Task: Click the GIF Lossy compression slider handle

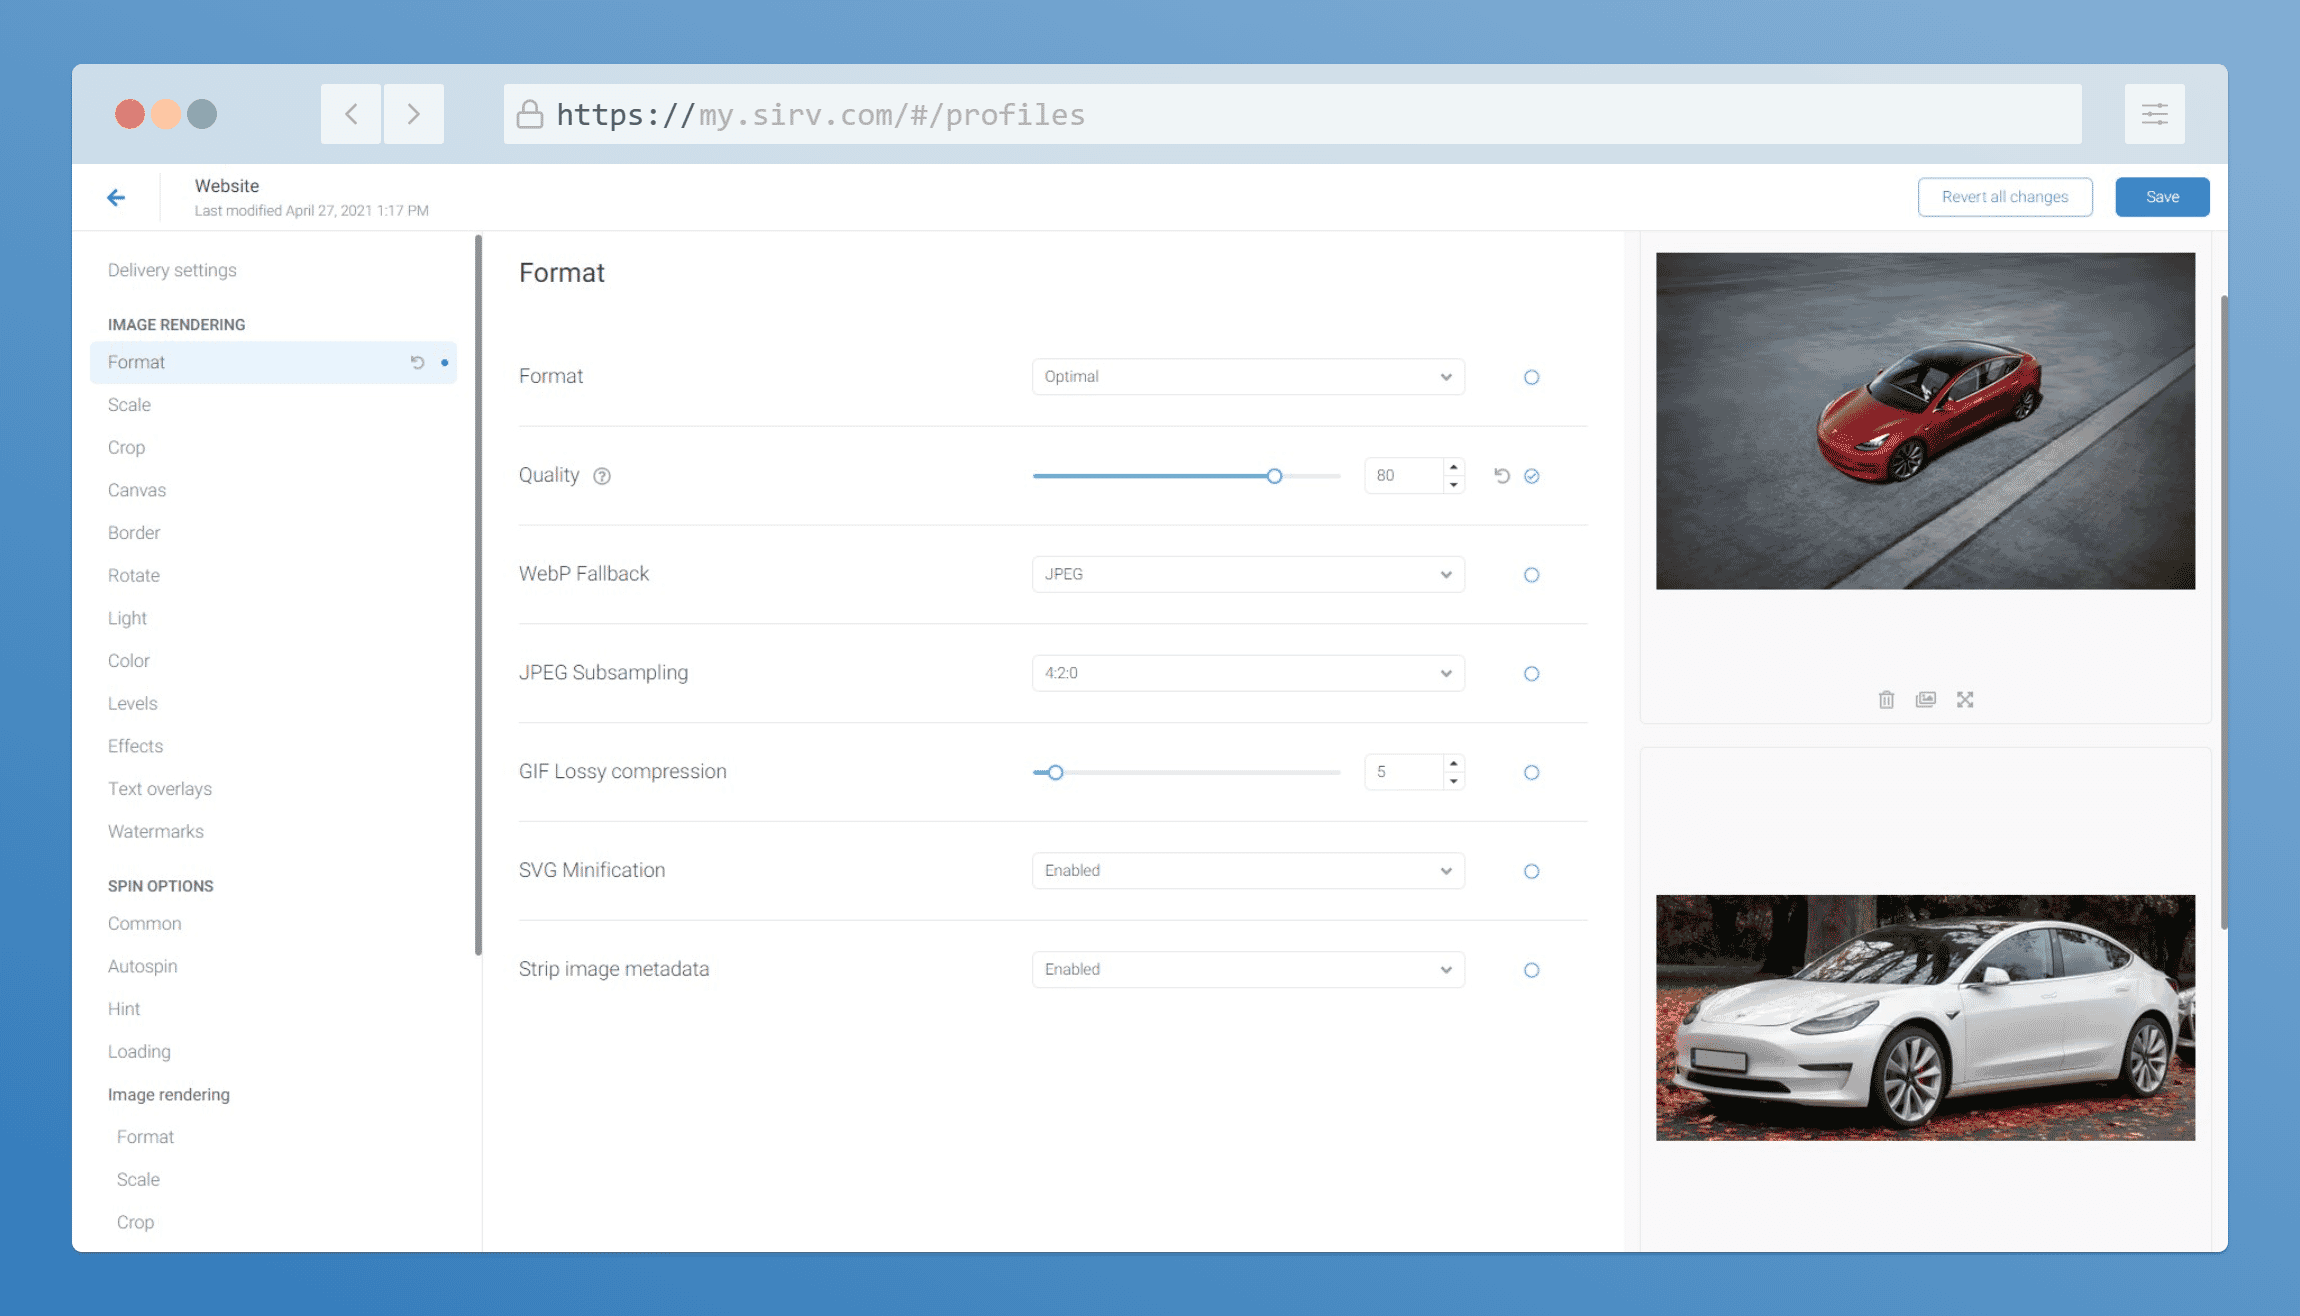Action: pos(1055,772)
